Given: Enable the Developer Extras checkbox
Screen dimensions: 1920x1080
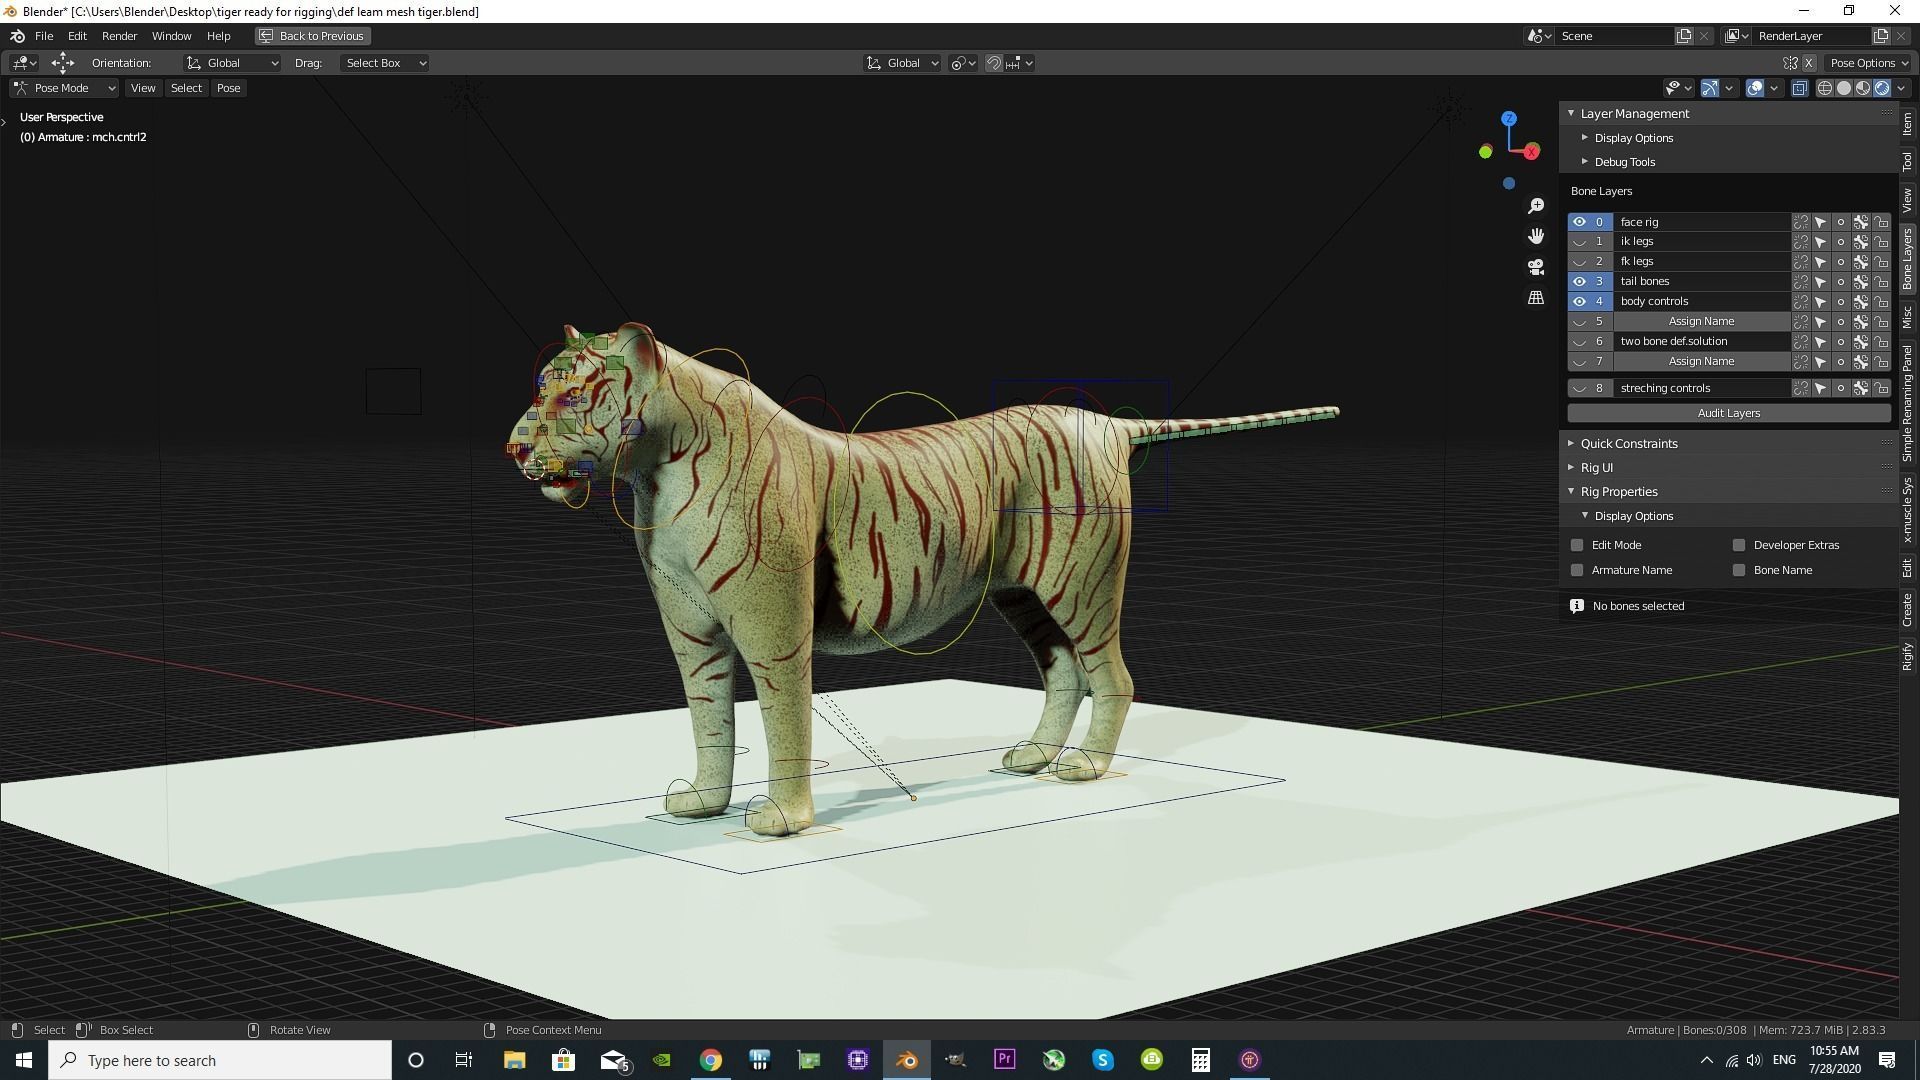Looking at the screenshot, I should click(1739, 545).
